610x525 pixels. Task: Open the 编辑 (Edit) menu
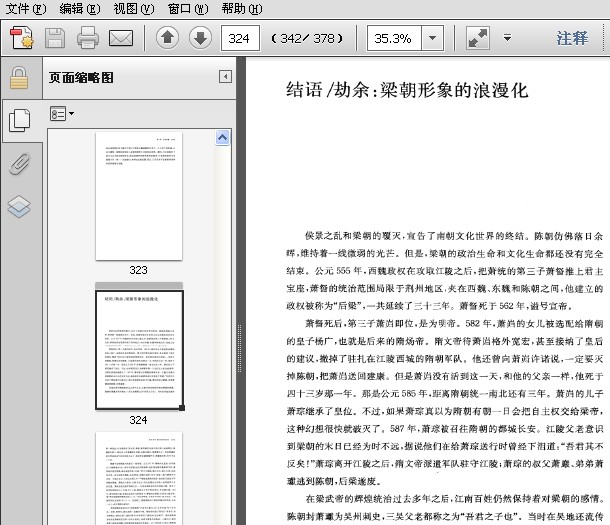pos(80,8)
